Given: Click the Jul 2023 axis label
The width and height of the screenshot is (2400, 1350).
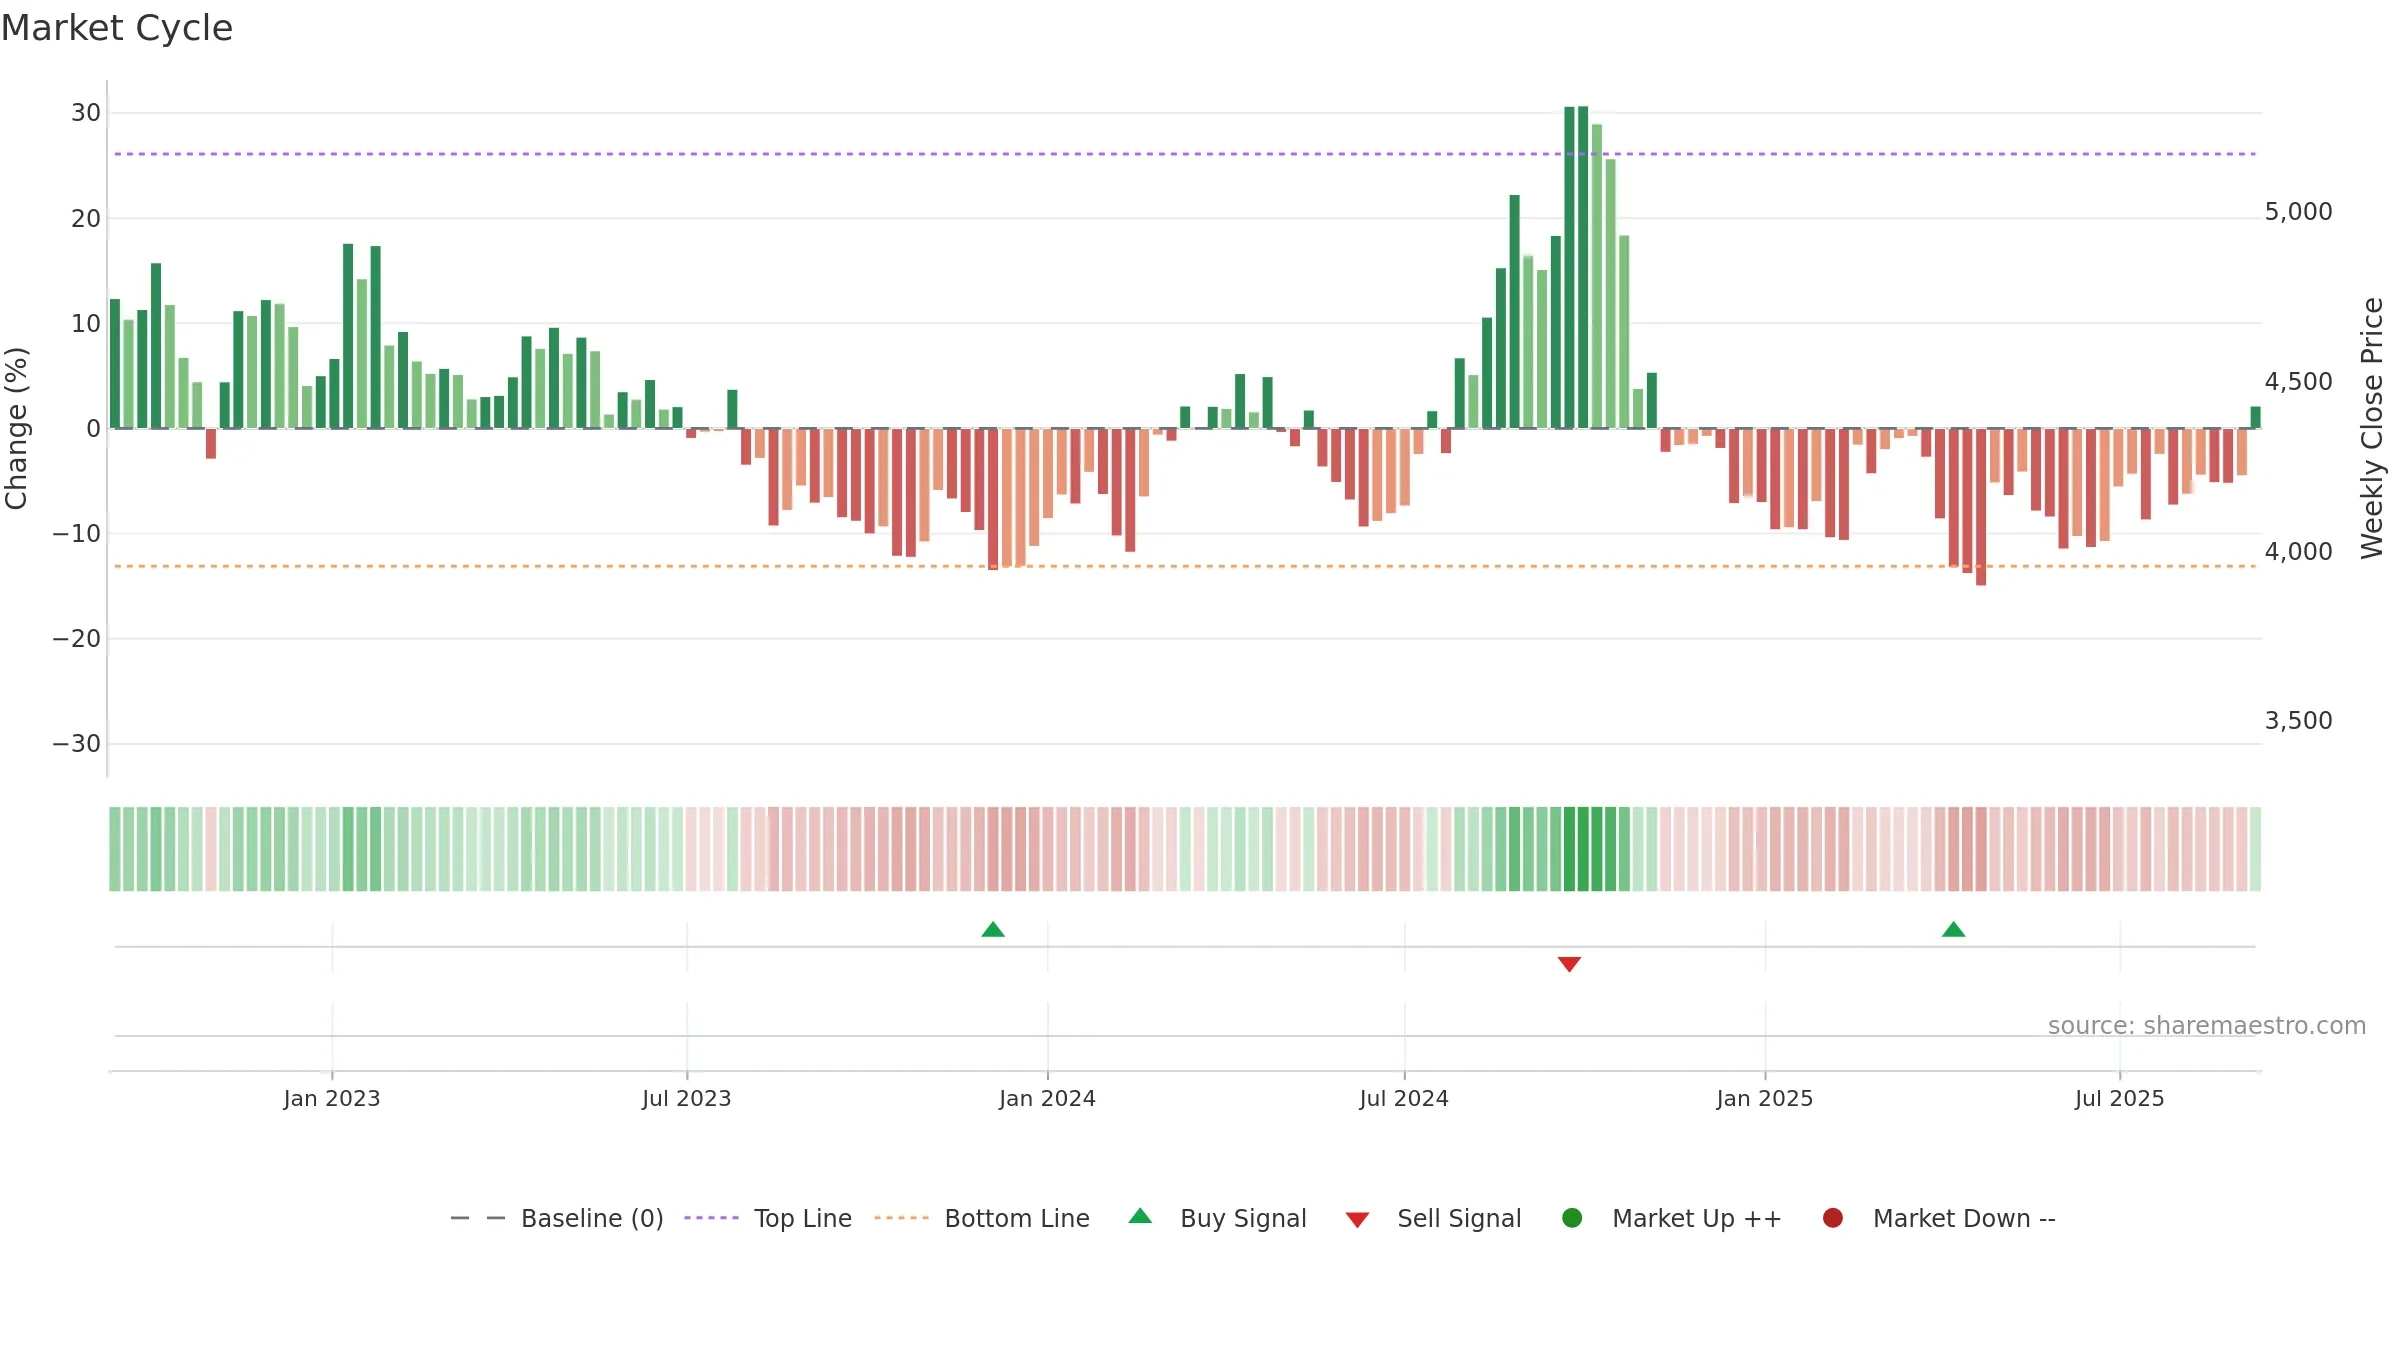Looking at the screenshot, I should [x=687, y=1099].
